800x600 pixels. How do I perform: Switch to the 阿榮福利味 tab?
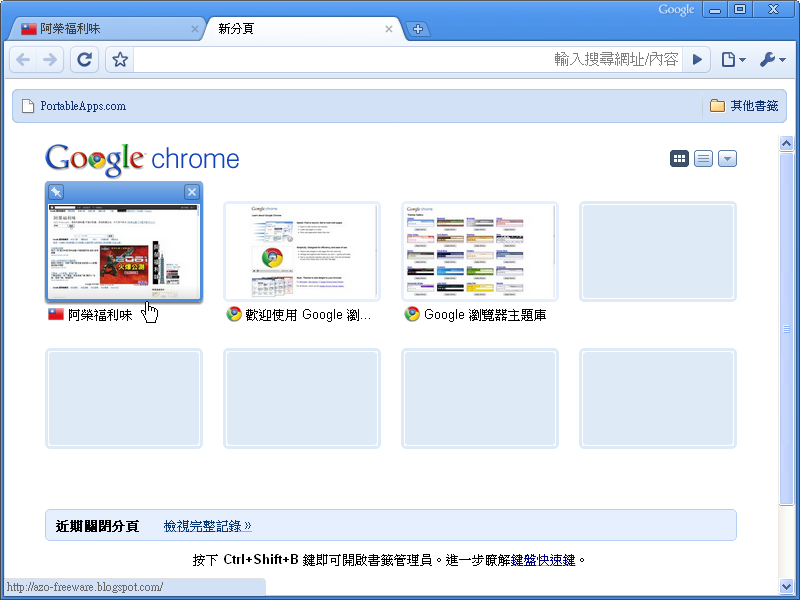(105, 29)
